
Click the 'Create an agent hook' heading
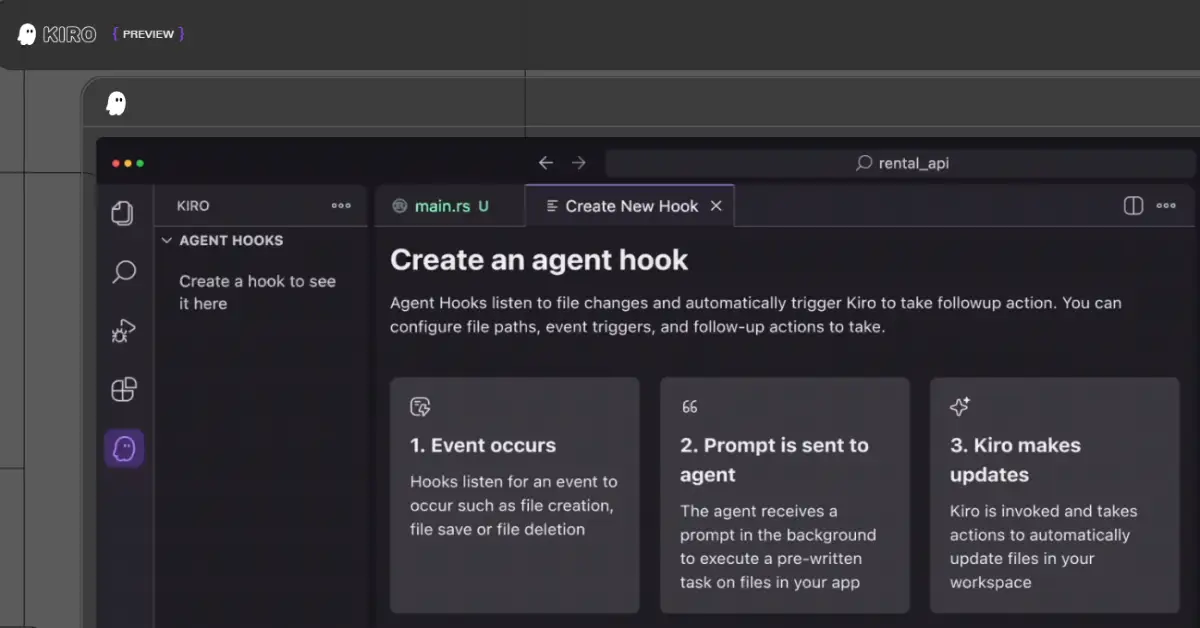pos(539,260)
